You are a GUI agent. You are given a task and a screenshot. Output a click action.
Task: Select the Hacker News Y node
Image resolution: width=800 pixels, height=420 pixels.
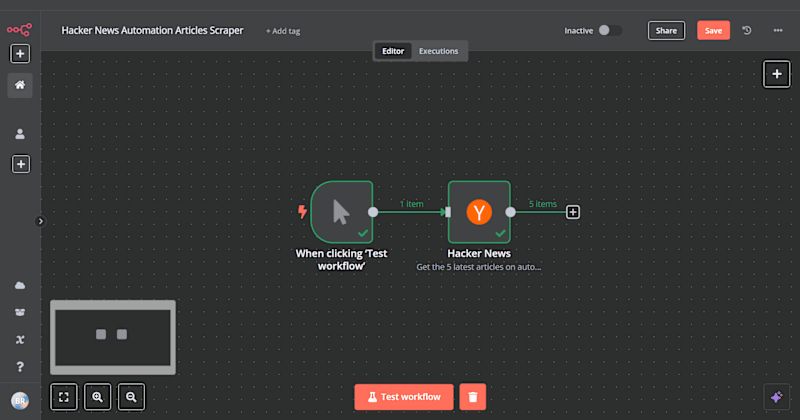479,212
